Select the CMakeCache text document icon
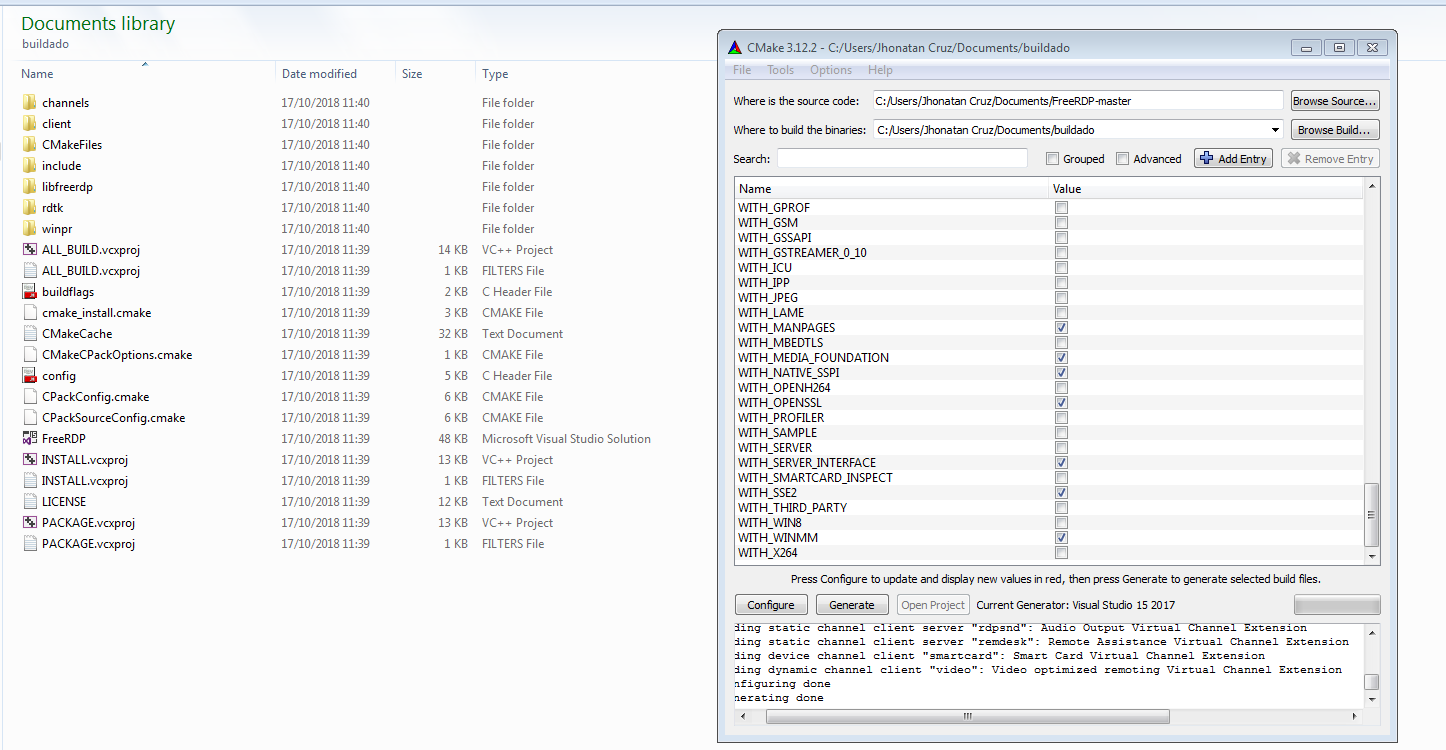The height and width of the screenshot is (750, 1446). click(x=30, y=333)
